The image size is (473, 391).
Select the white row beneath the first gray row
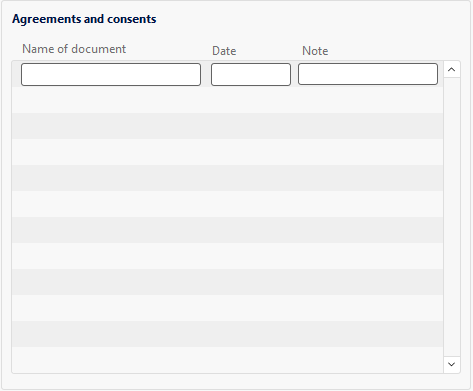[x=227, y=152]
